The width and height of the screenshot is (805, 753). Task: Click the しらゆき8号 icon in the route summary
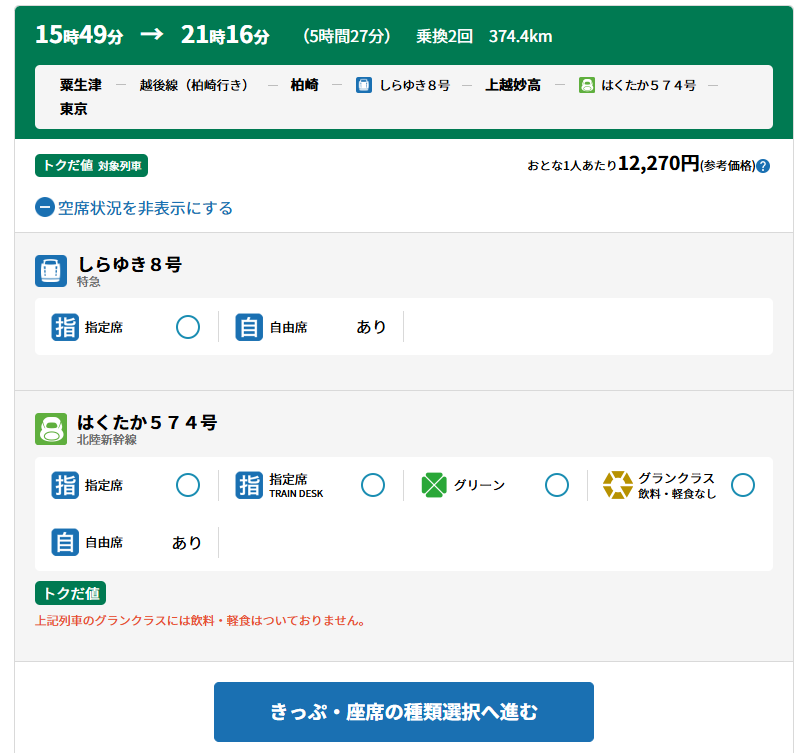(363, 86)
